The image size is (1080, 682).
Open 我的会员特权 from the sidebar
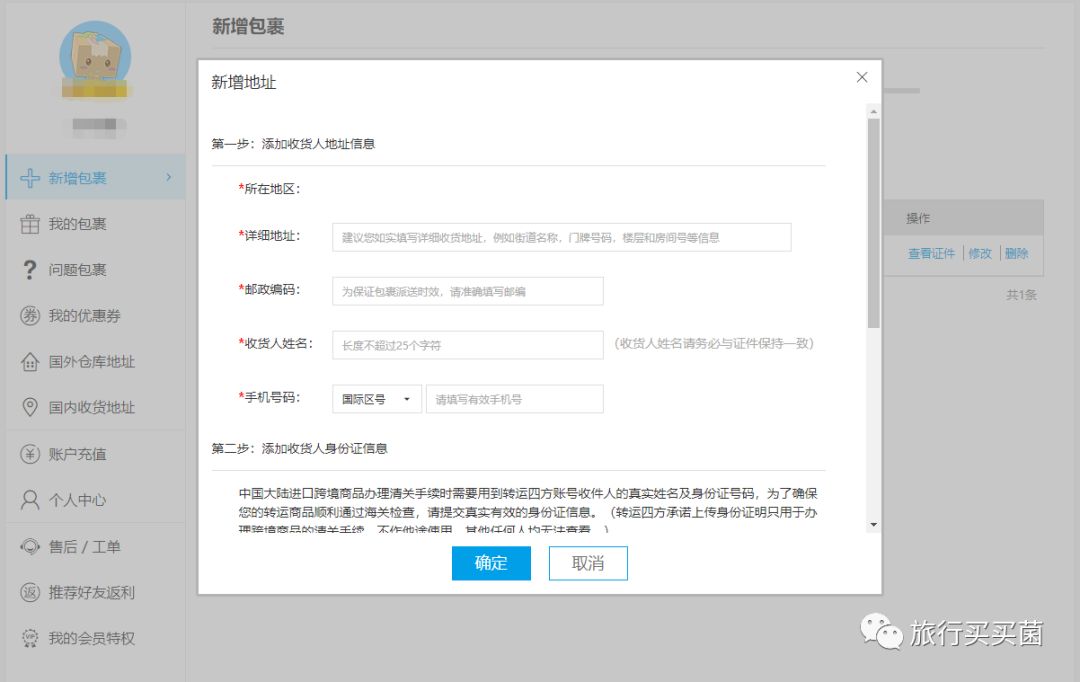pyautogui.click(x=90, y=638)
